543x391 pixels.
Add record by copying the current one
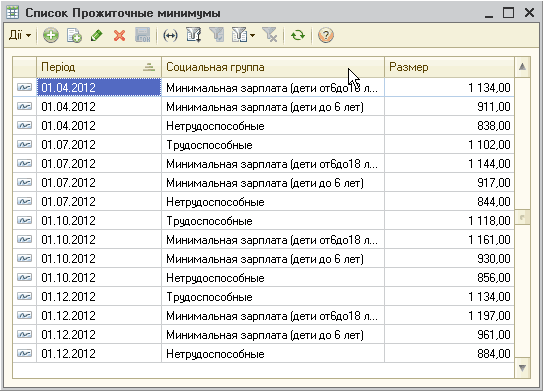[74, 35]
